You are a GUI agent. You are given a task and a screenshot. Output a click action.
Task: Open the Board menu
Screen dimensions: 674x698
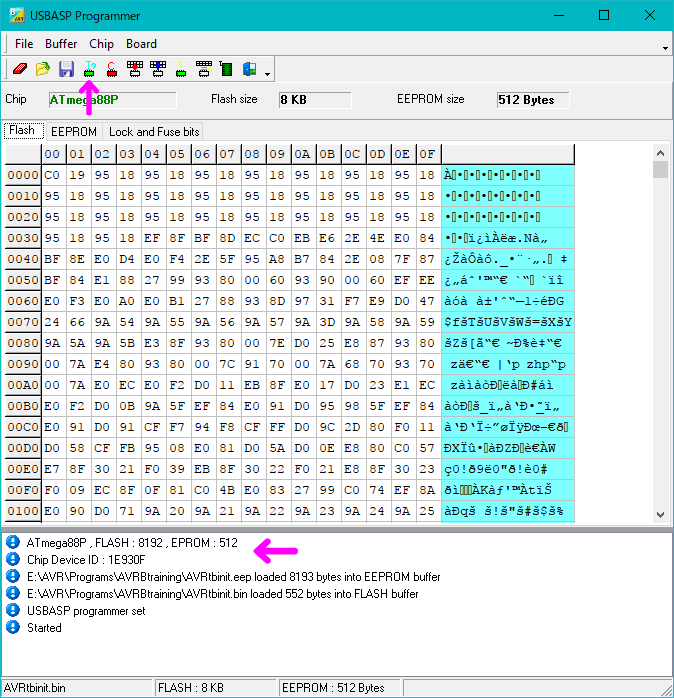(x=141, y=44)
